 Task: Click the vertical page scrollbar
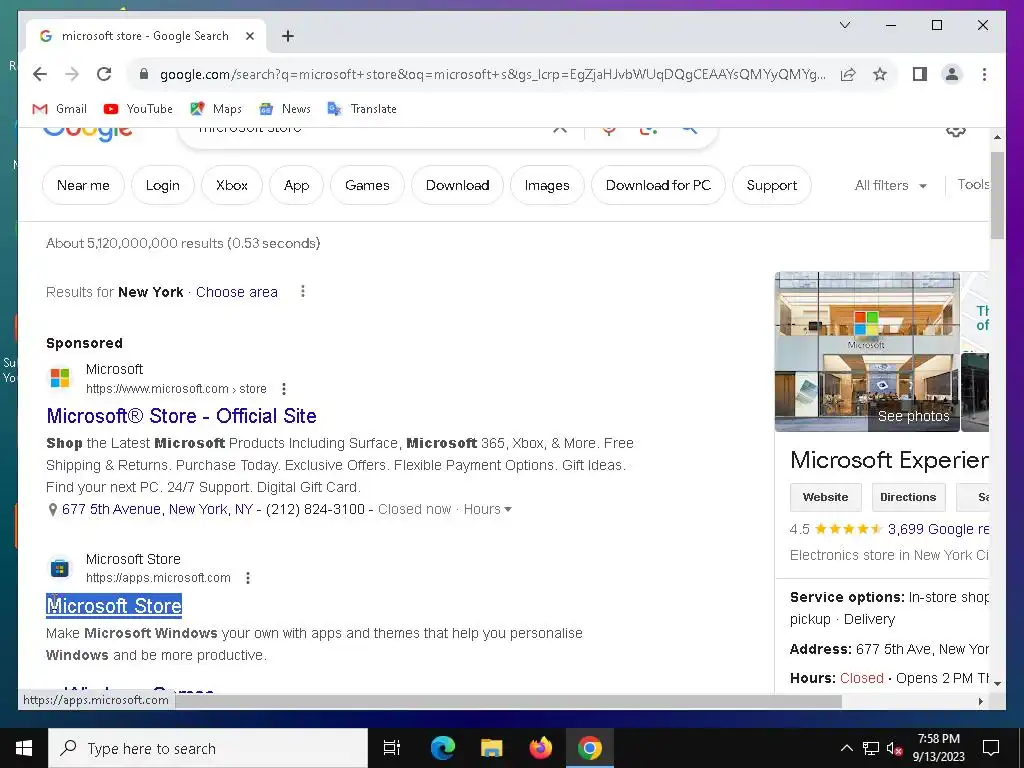pos(997,195)
